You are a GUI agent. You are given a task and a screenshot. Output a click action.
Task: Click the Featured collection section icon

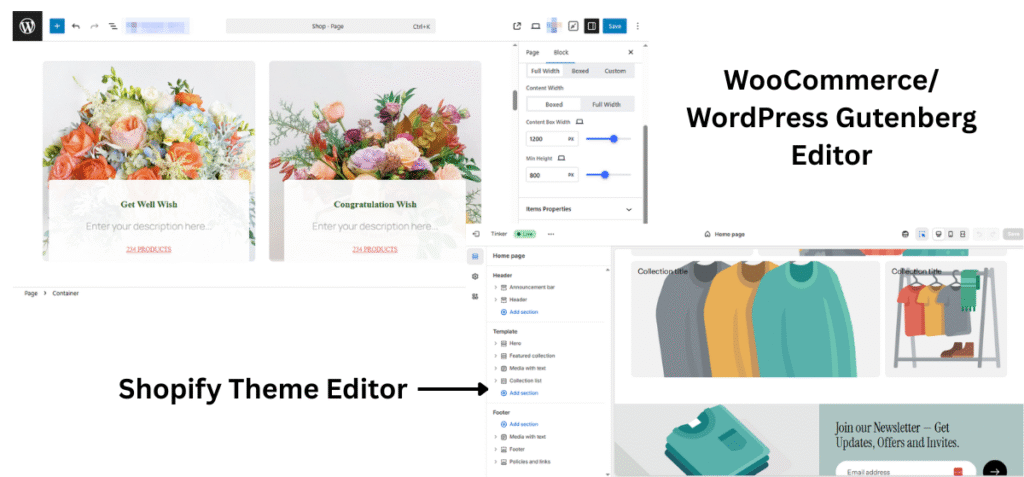[x=504, y=356]
